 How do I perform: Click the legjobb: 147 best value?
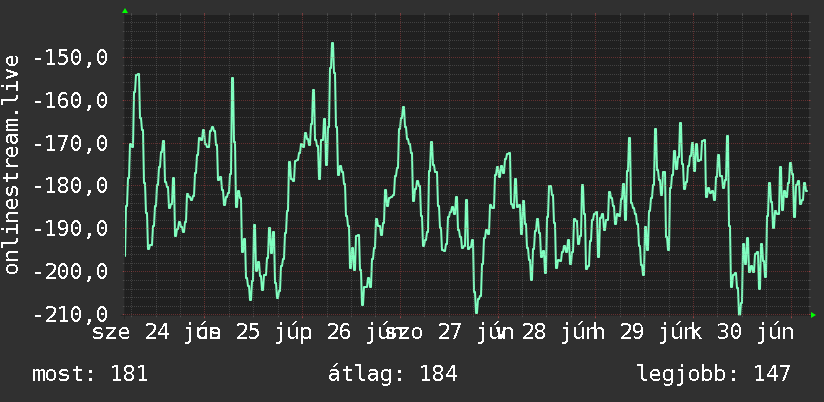(x=714, y=374)
